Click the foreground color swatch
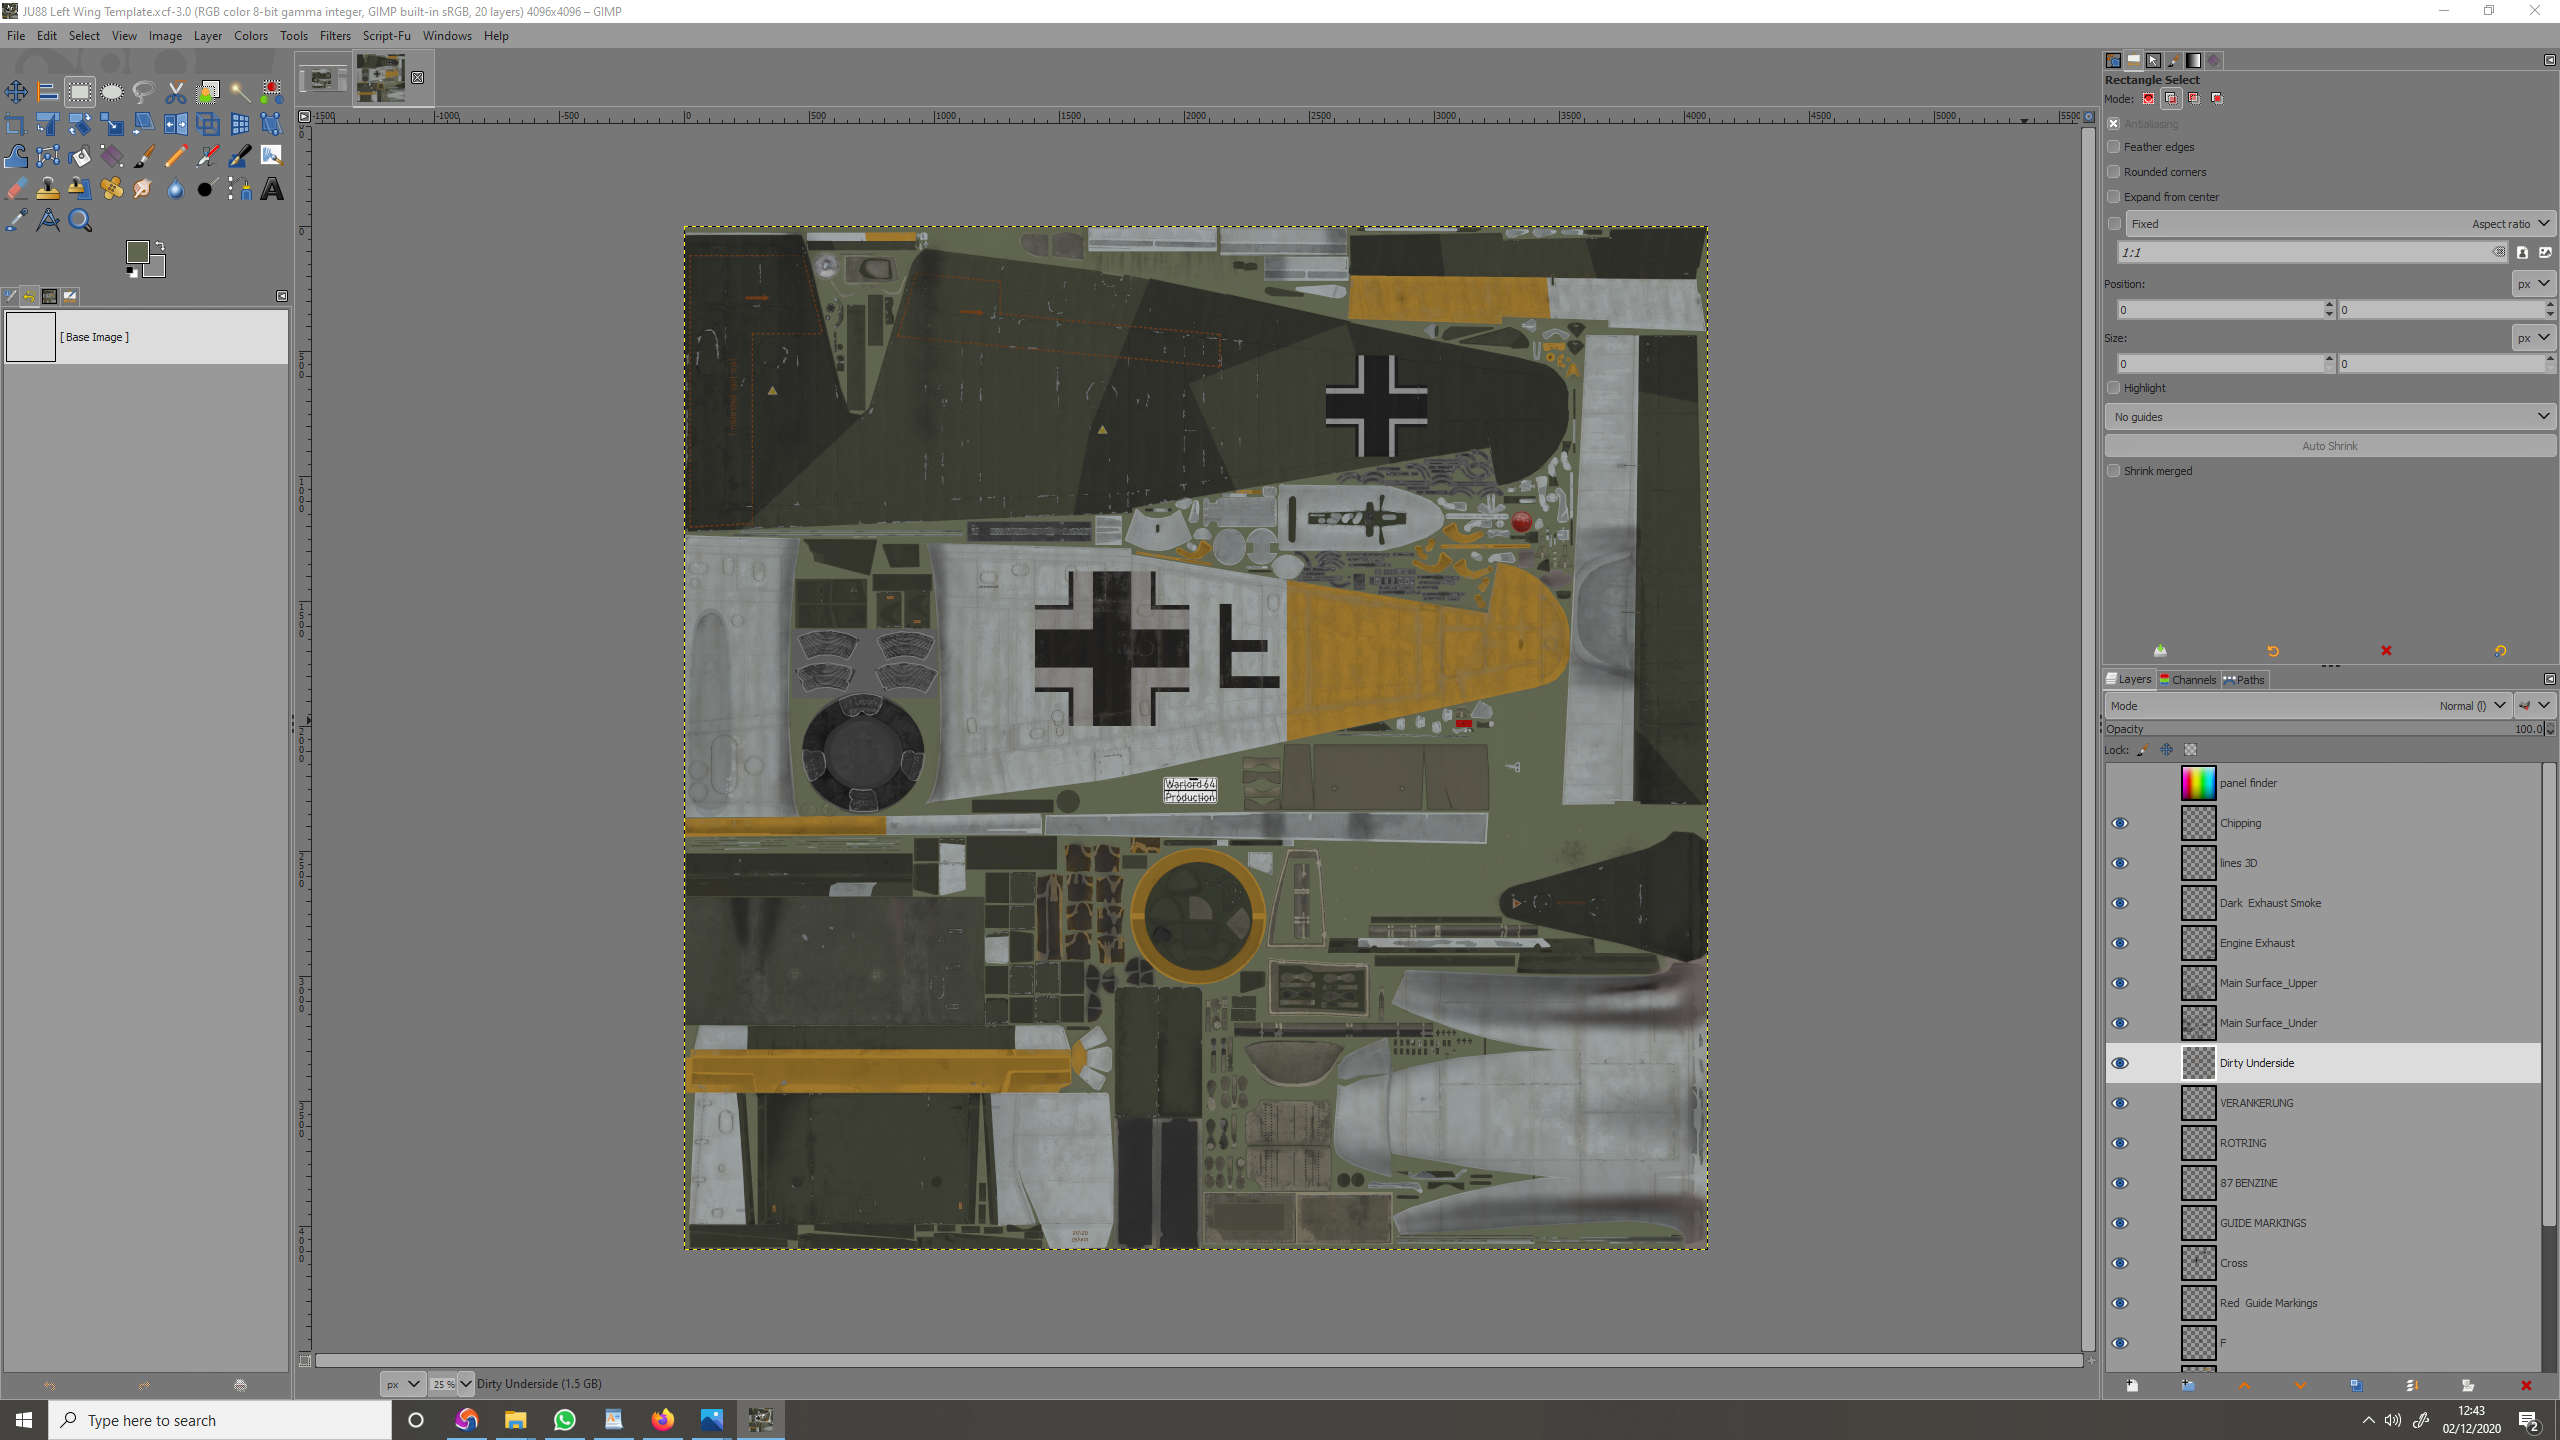Screen dimensions: 2560x1440 tap(137, 252)
